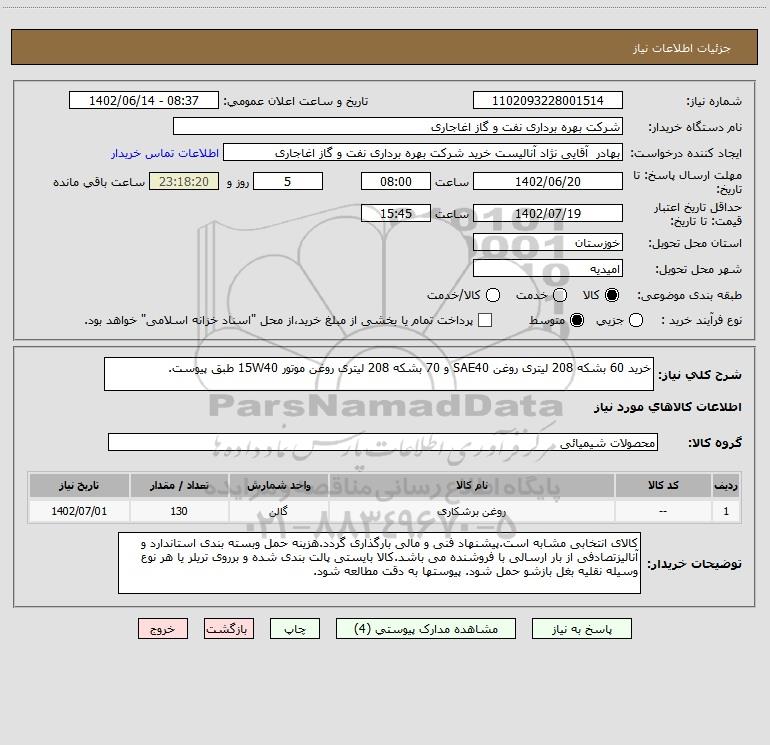Click the general need description text box
770x745 pixels.
coord(379,374)
